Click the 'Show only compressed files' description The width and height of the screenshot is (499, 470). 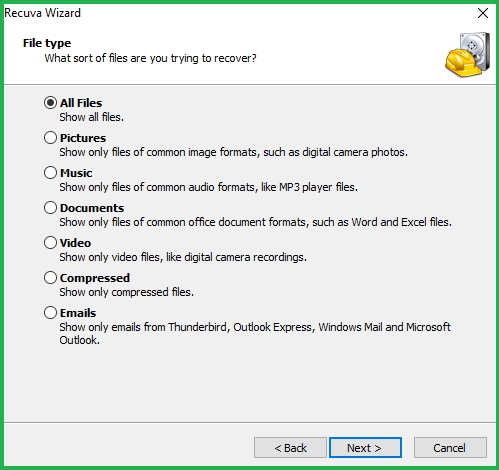(127, 292)
